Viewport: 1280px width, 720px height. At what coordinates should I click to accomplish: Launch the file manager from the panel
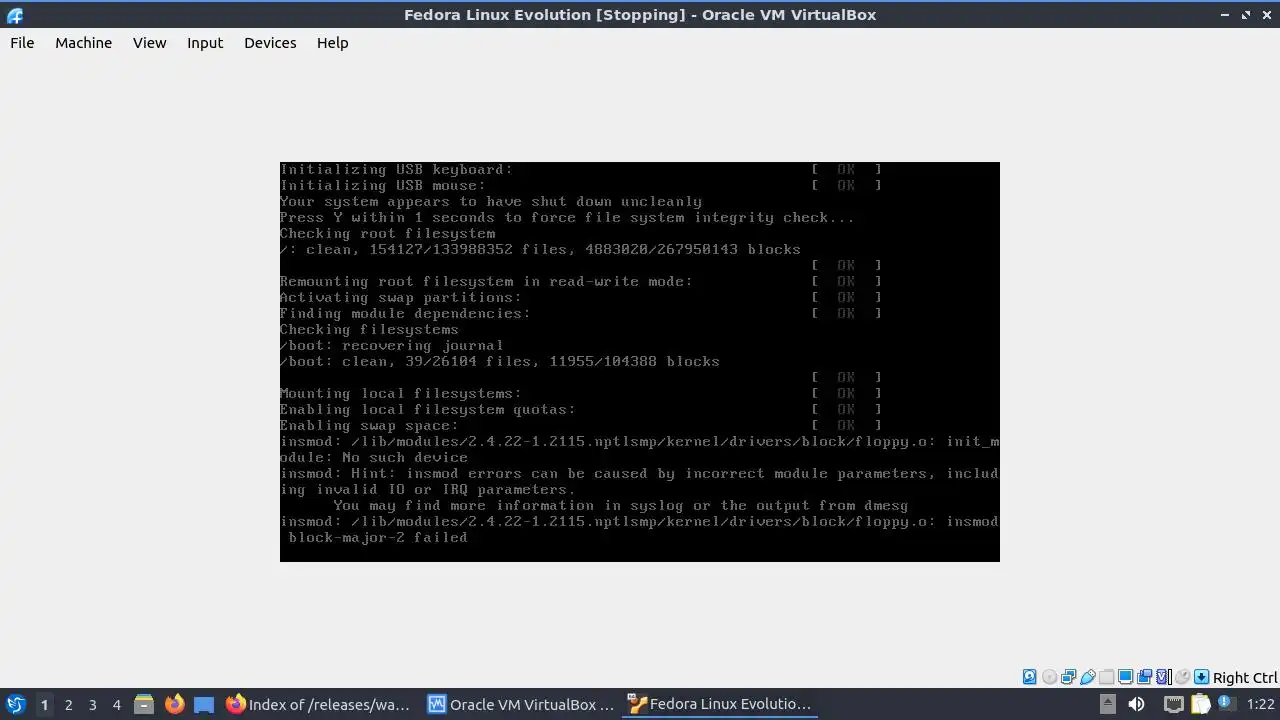144,704
